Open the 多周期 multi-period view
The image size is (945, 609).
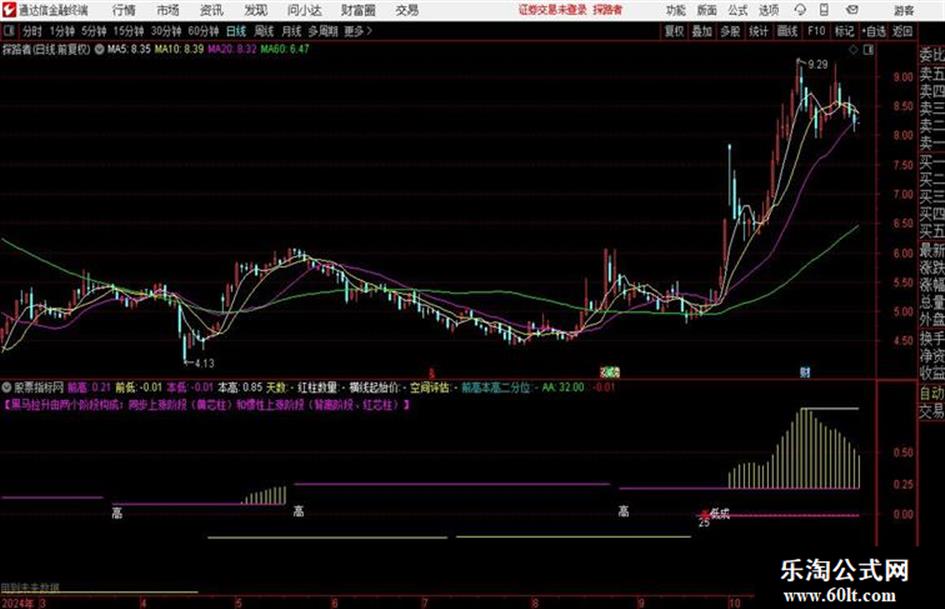[322, 31]
